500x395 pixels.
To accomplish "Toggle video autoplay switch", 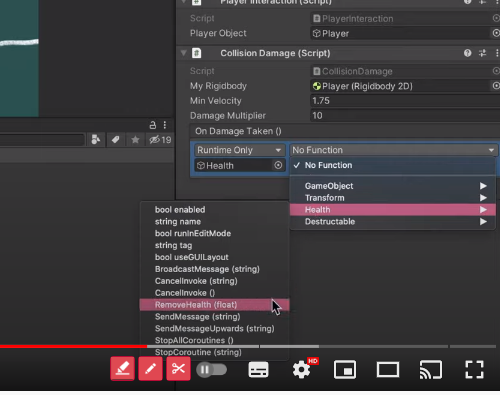I will coord(211,370).
